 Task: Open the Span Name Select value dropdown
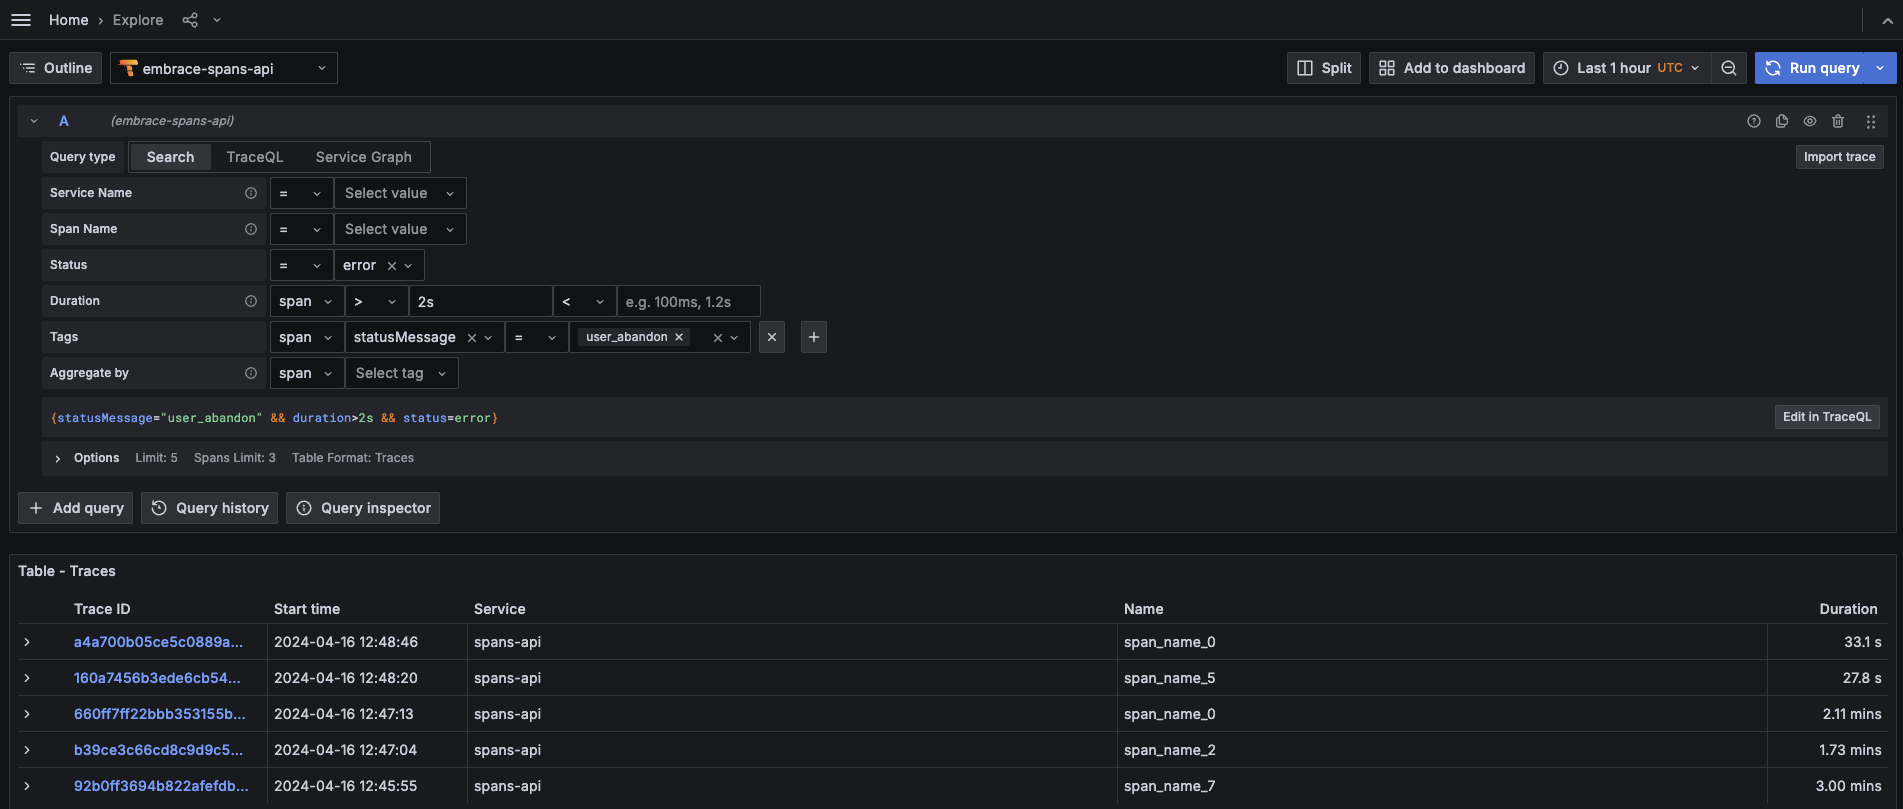(400, 229)
